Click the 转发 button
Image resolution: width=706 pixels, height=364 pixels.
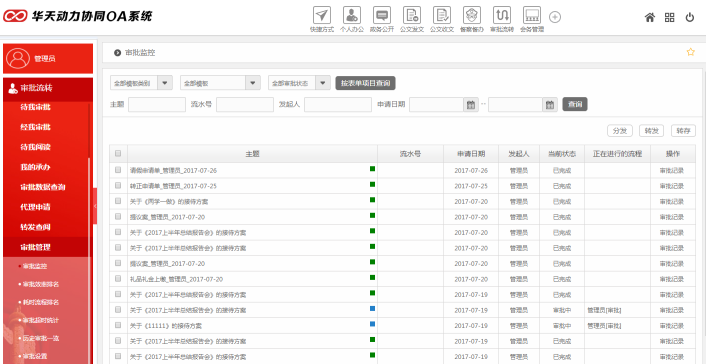click(652, 131)
